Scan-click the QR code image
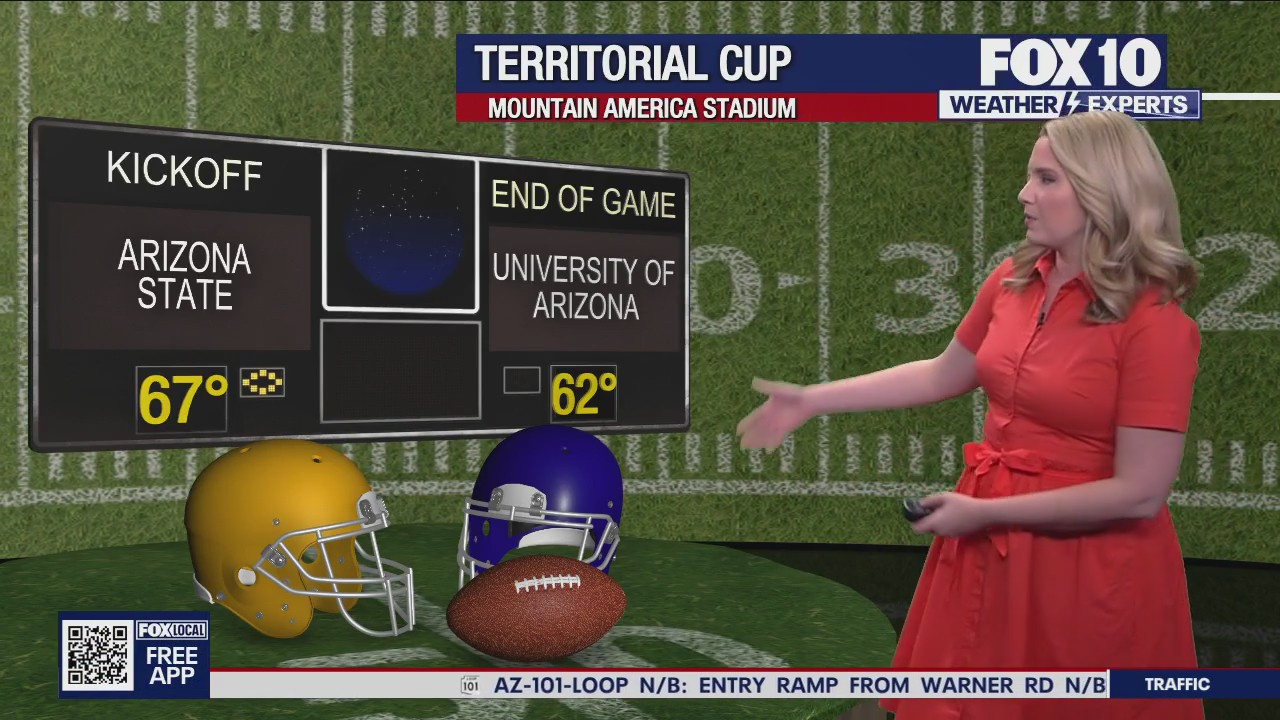 tap(97, 655)
